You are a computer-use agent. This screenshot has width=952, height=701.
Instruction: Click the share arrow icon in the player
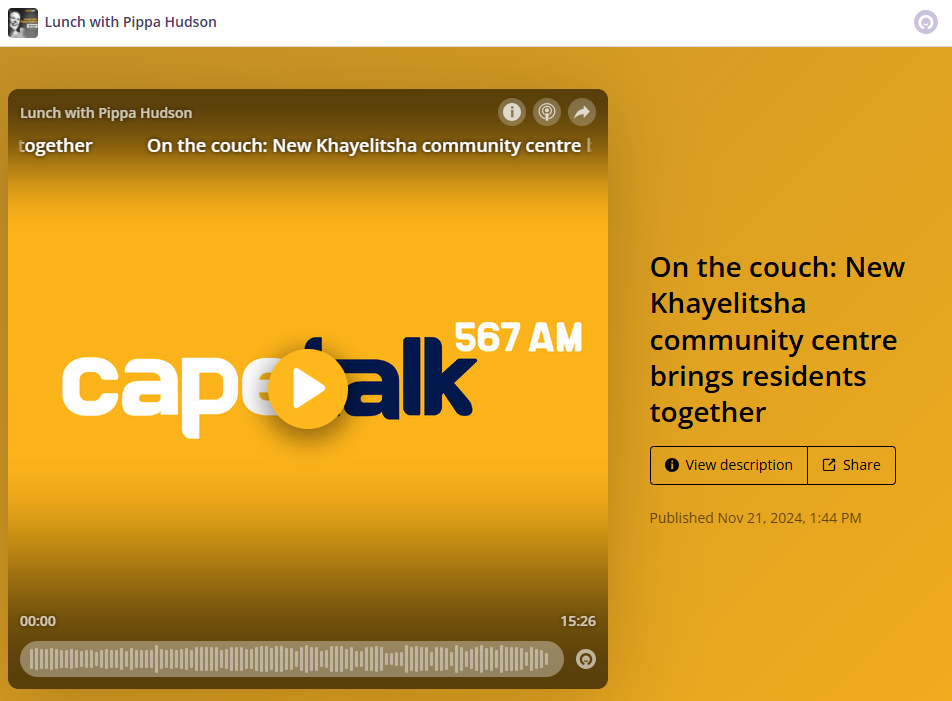click(582, 112)
